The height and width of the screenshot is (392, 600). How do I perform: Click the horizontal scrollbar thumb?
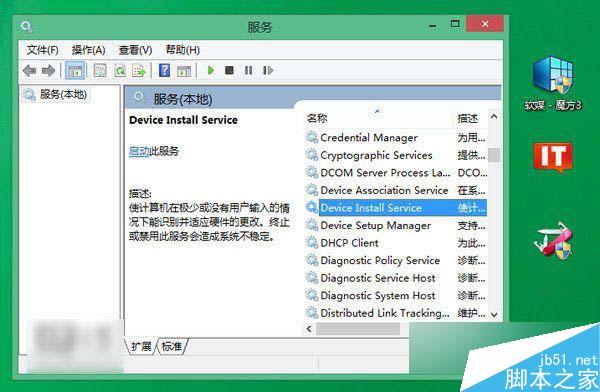(x=358, y=329)
